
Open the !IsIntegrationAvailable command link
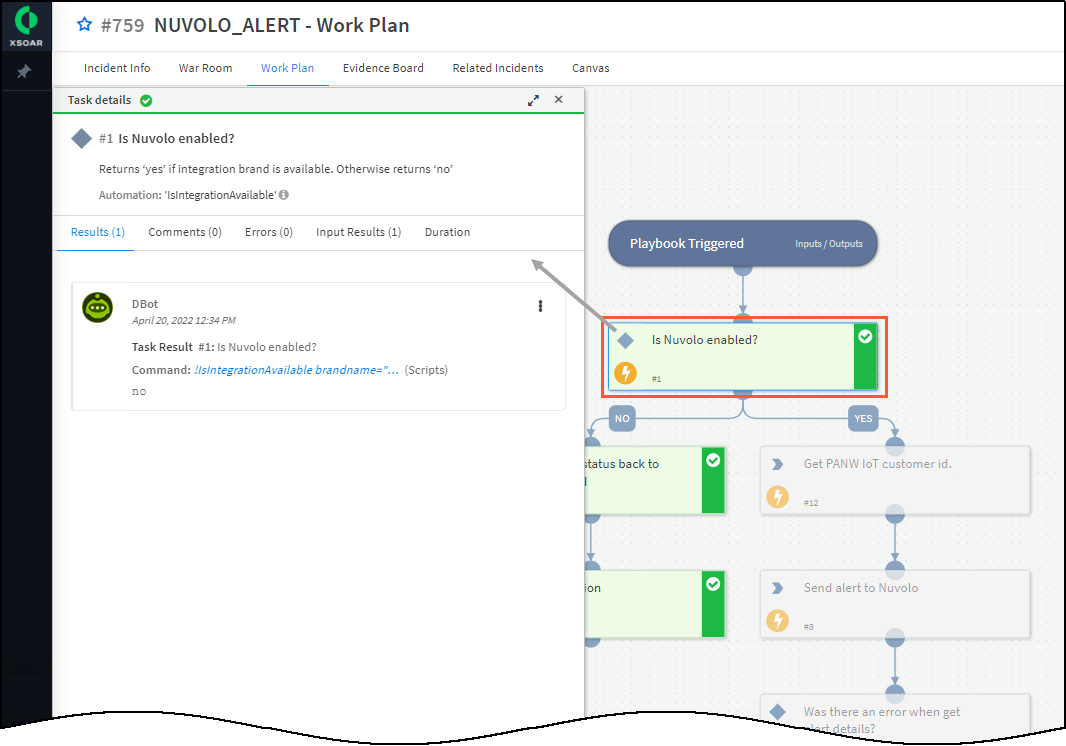tap(296, 370)
